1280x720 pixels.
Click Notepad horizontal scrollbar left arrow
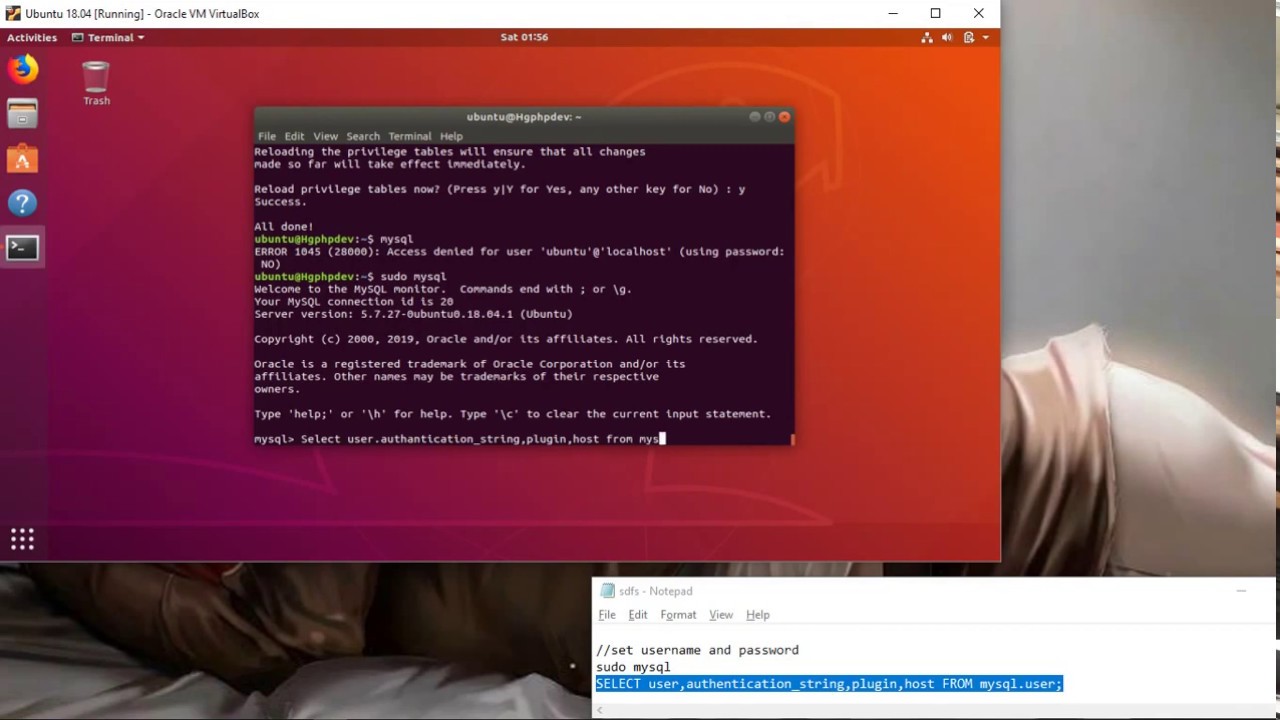tap(600, 710)
